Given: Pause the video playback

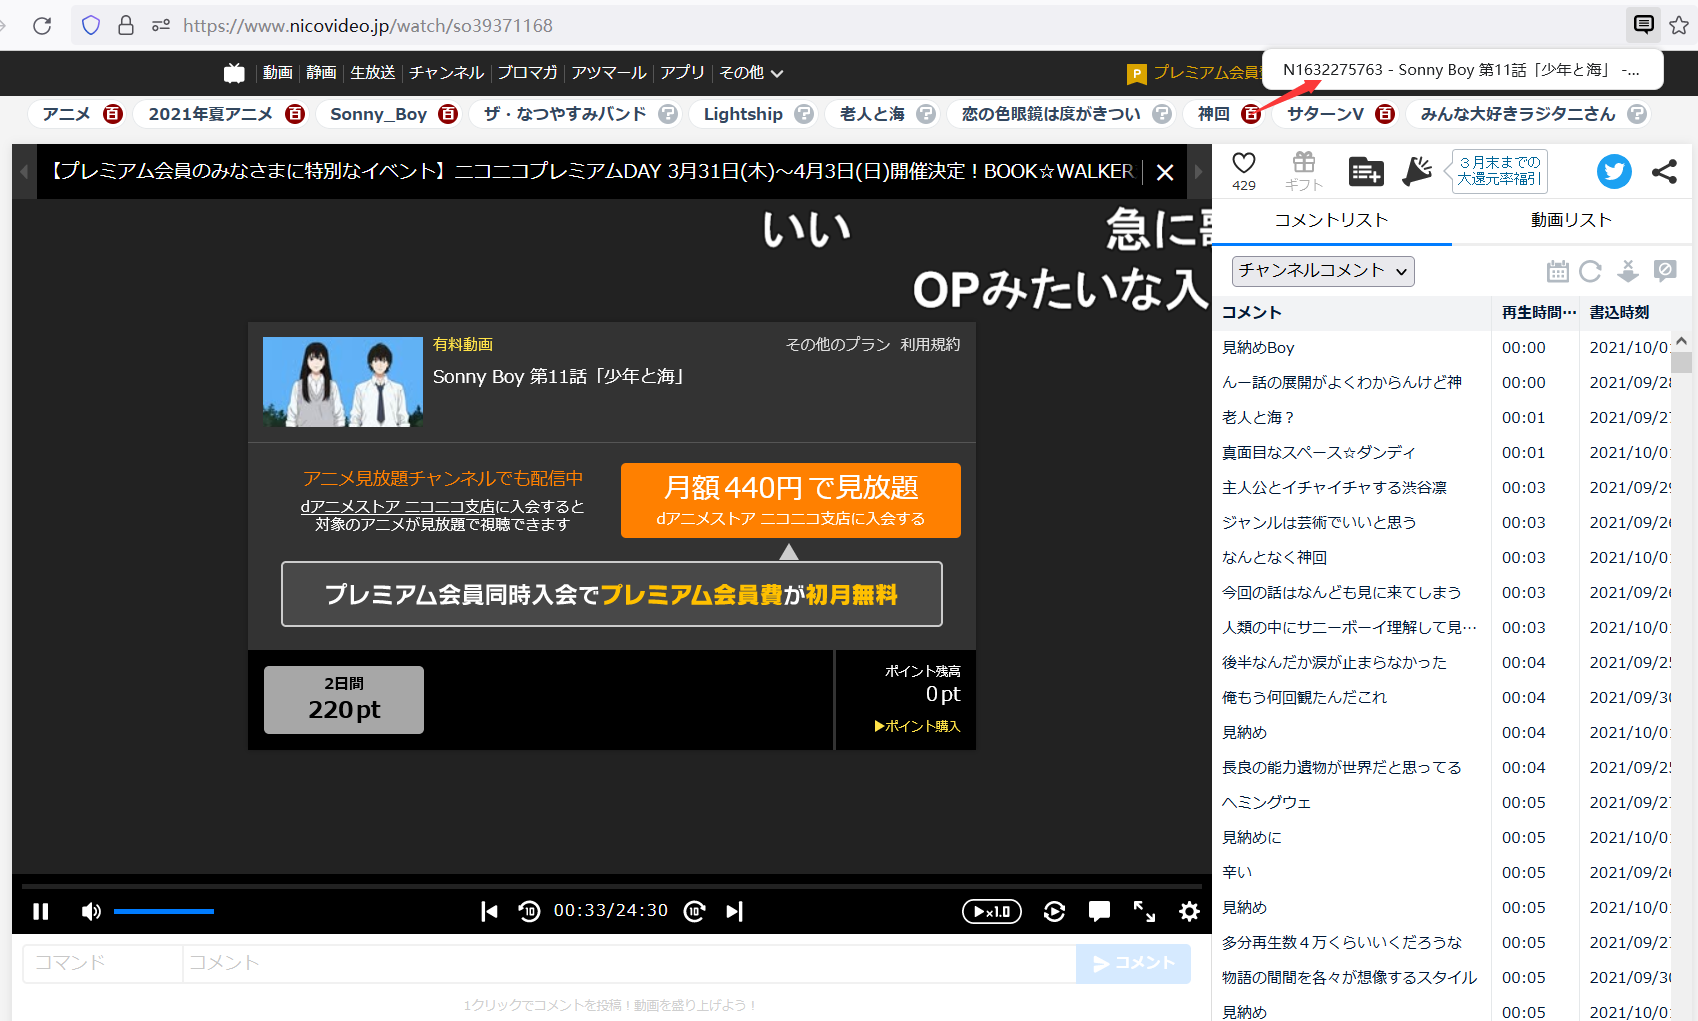Looking at the screenshot, I should click(x=41, y=911).
